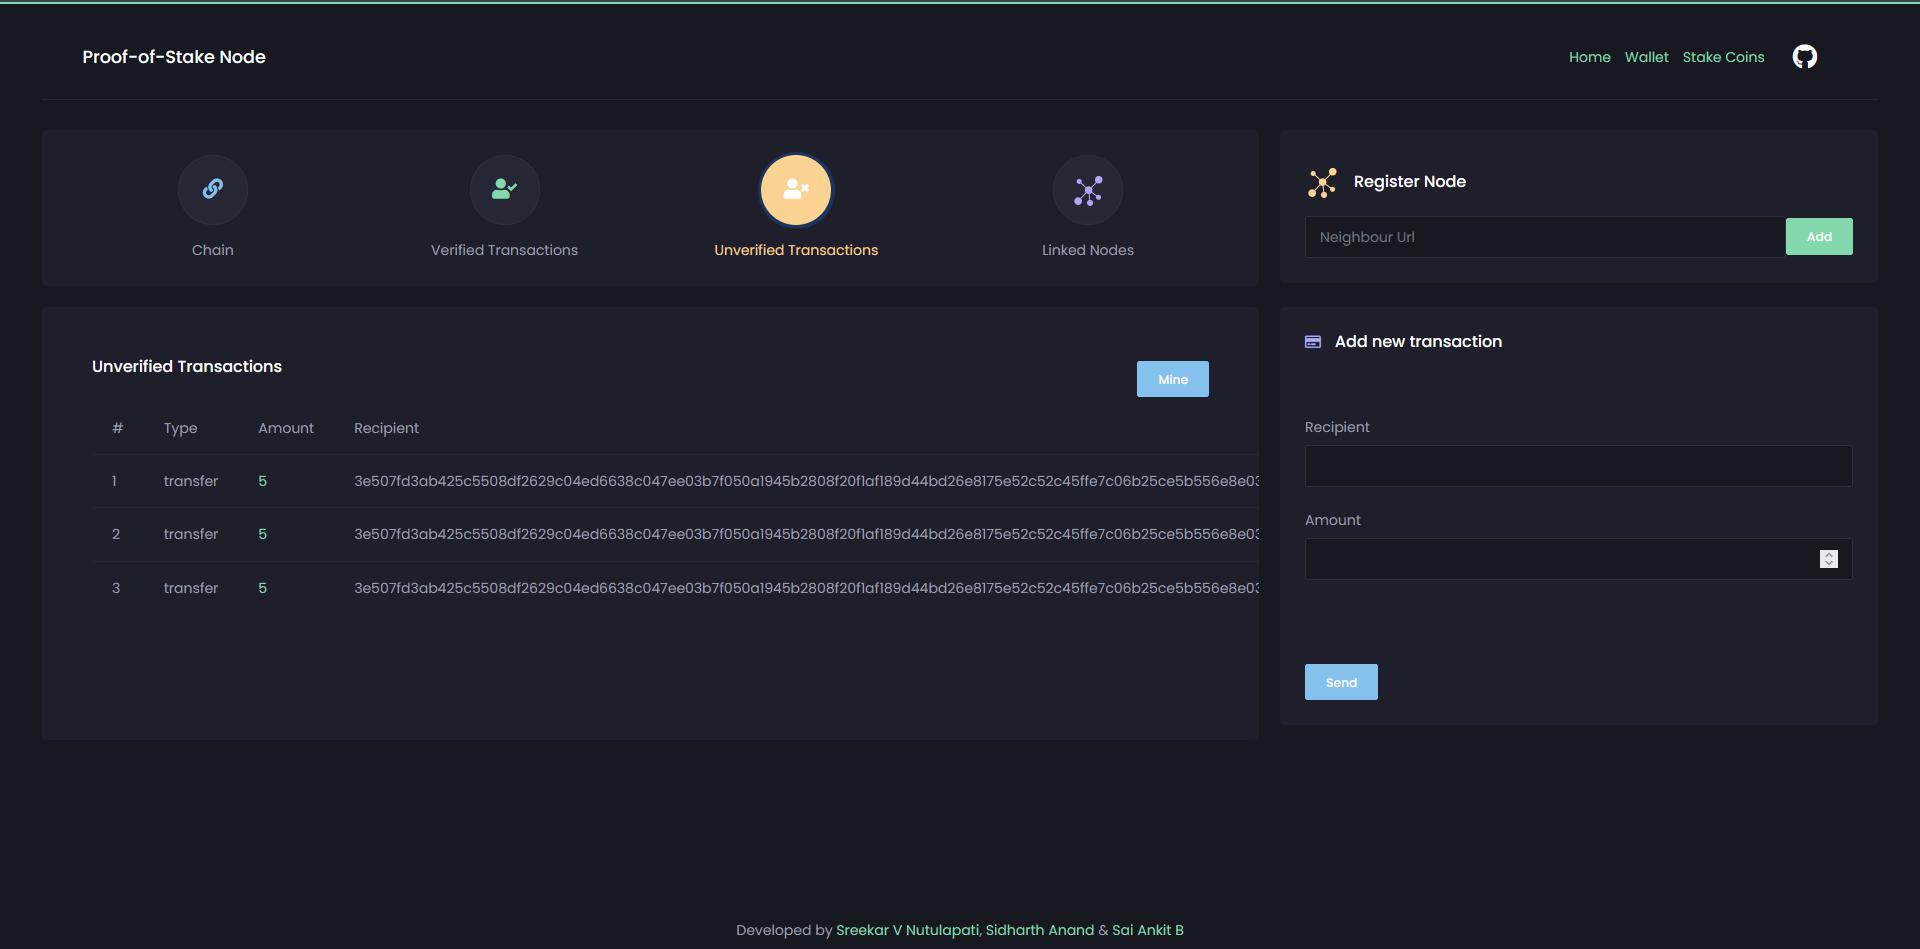
Task: Send the new transaction
Action: pos(1340,682)
